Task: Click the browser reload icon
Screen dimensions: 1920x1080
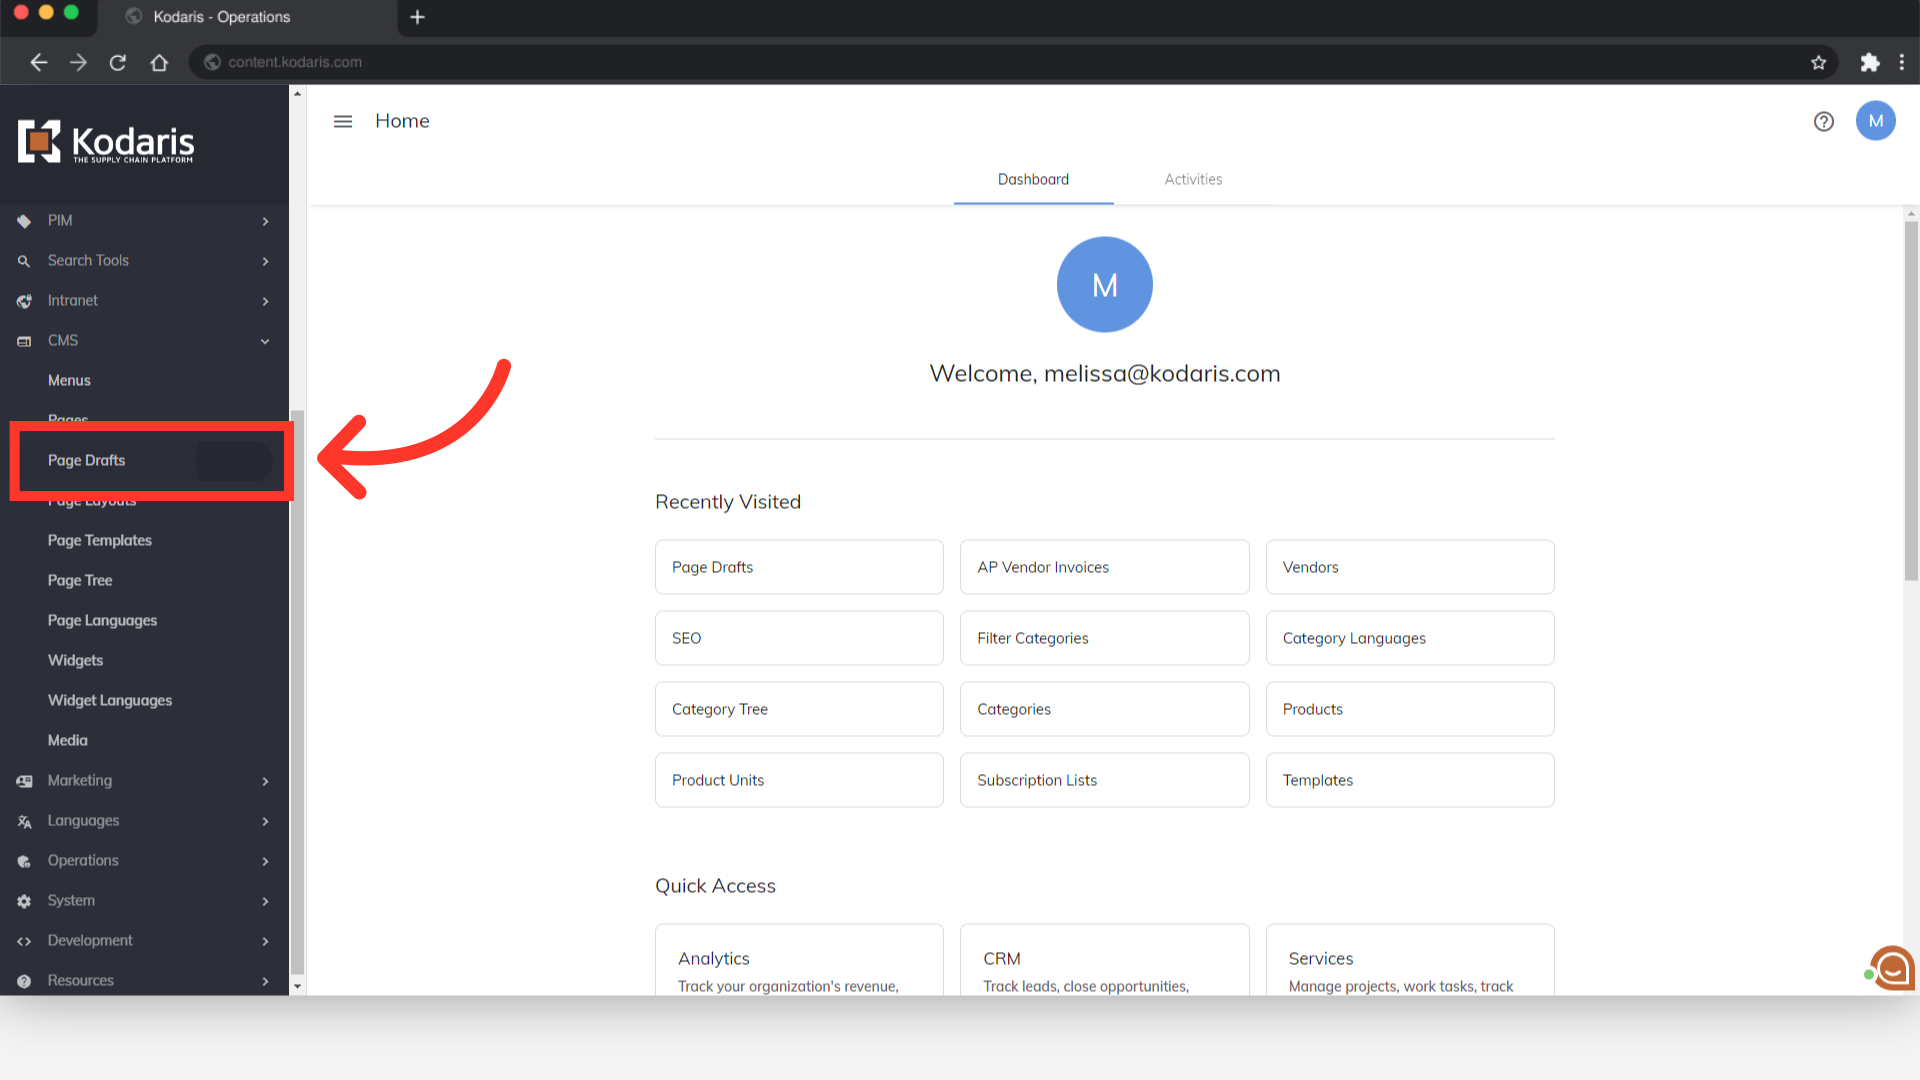Action: pos(118,62)
